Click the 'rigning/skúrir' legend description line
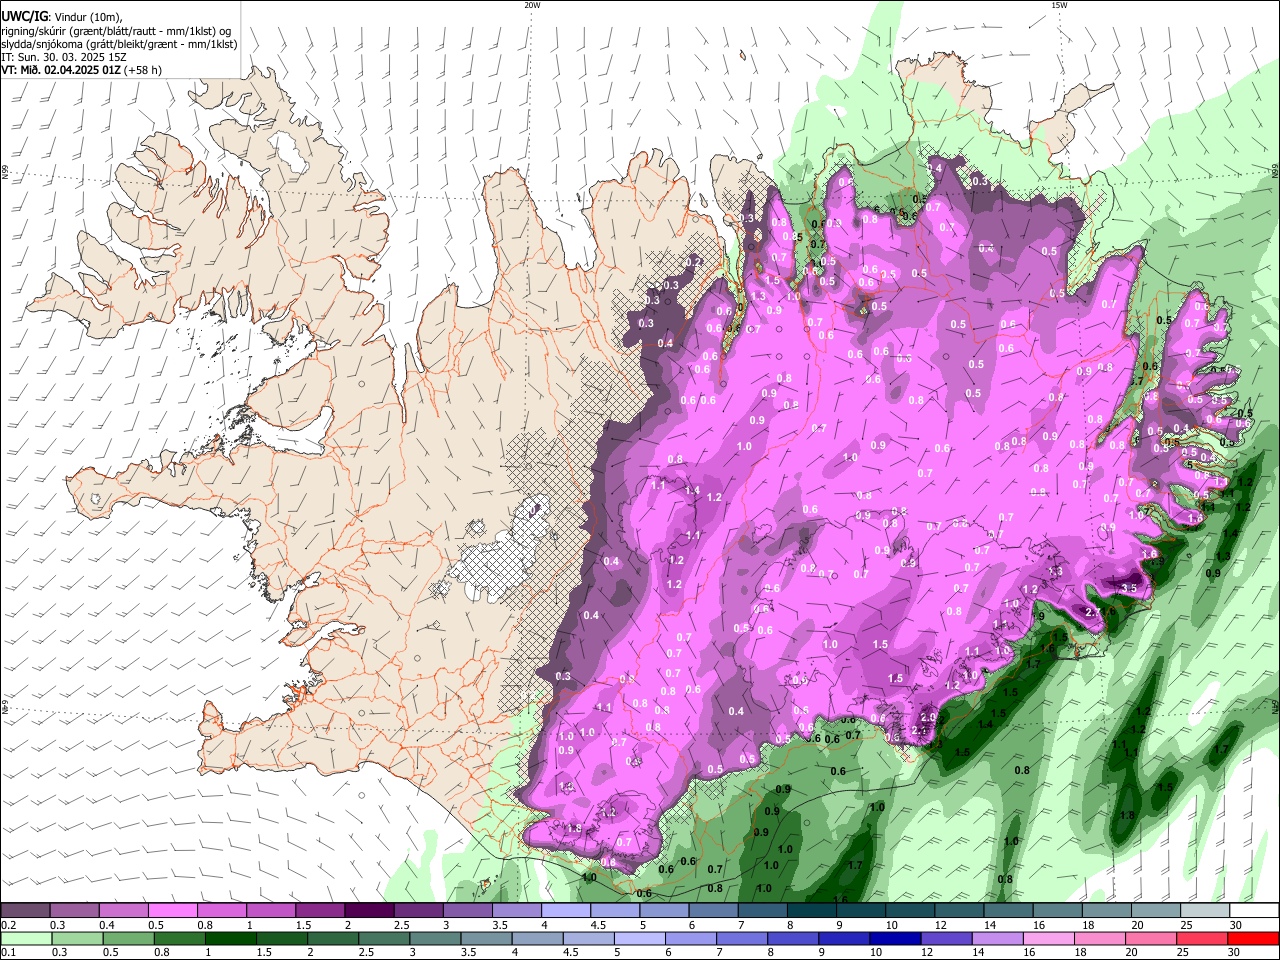This screenshot has height=960, width=1280. coord(116,30)
